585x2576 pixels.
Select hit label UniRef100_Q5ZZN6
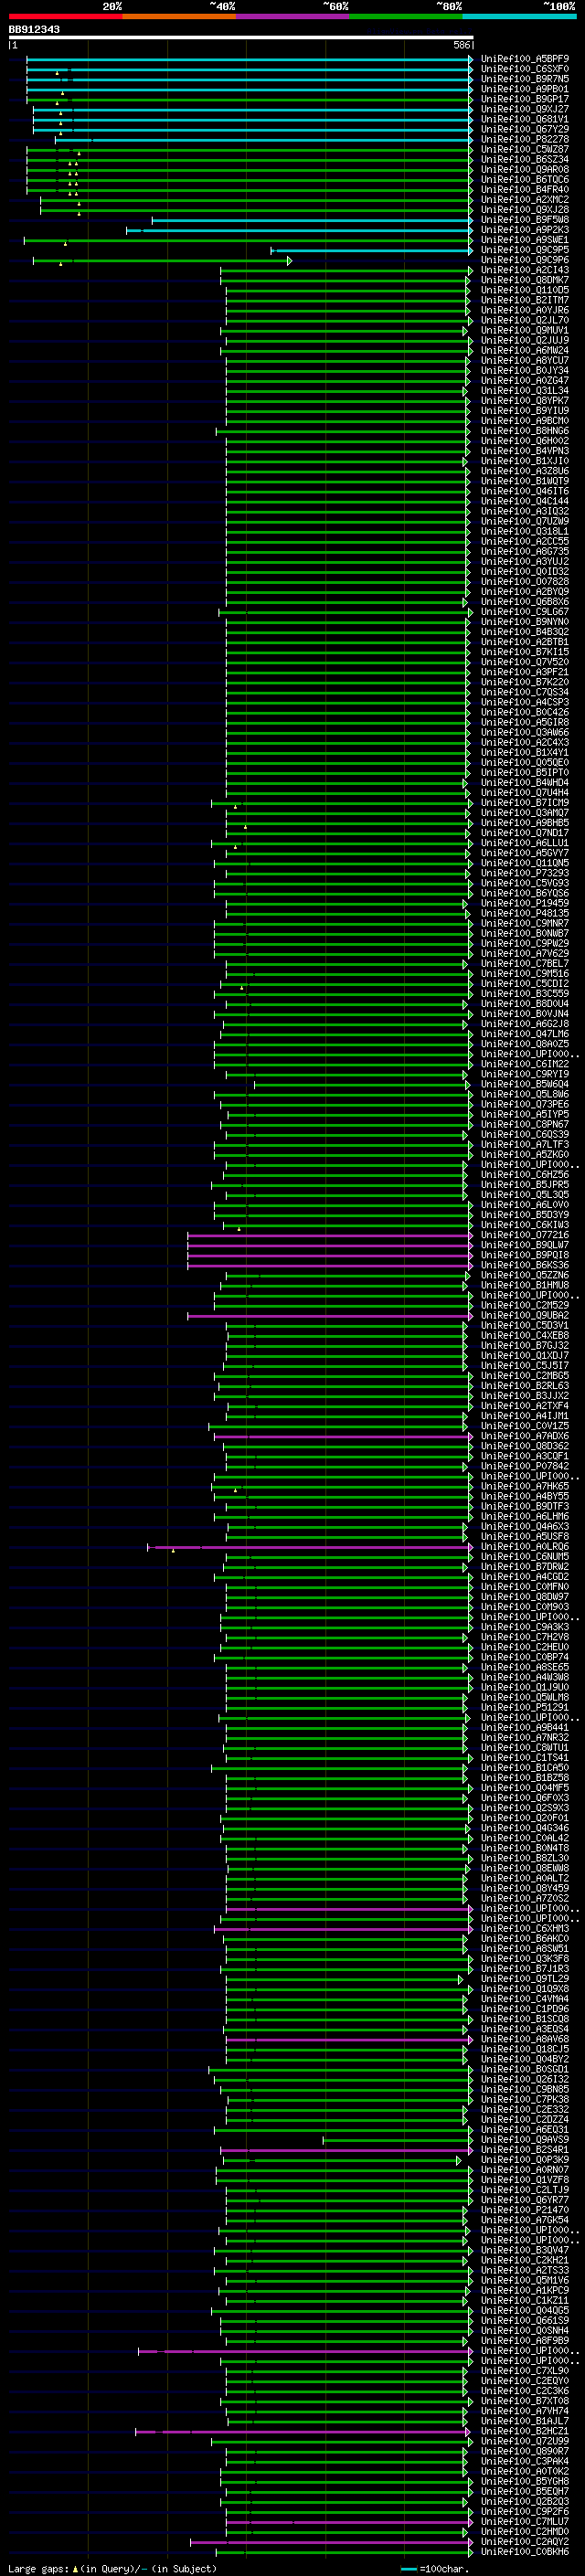[525, 1275]
